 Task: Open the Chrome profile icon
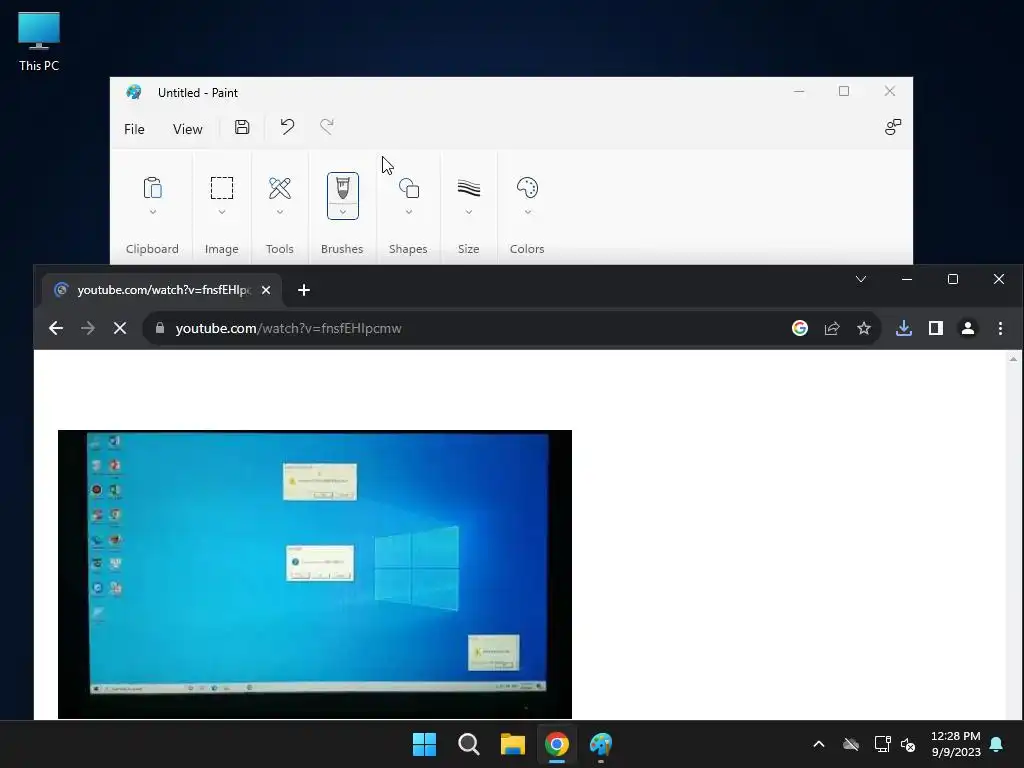coord(968,328)
